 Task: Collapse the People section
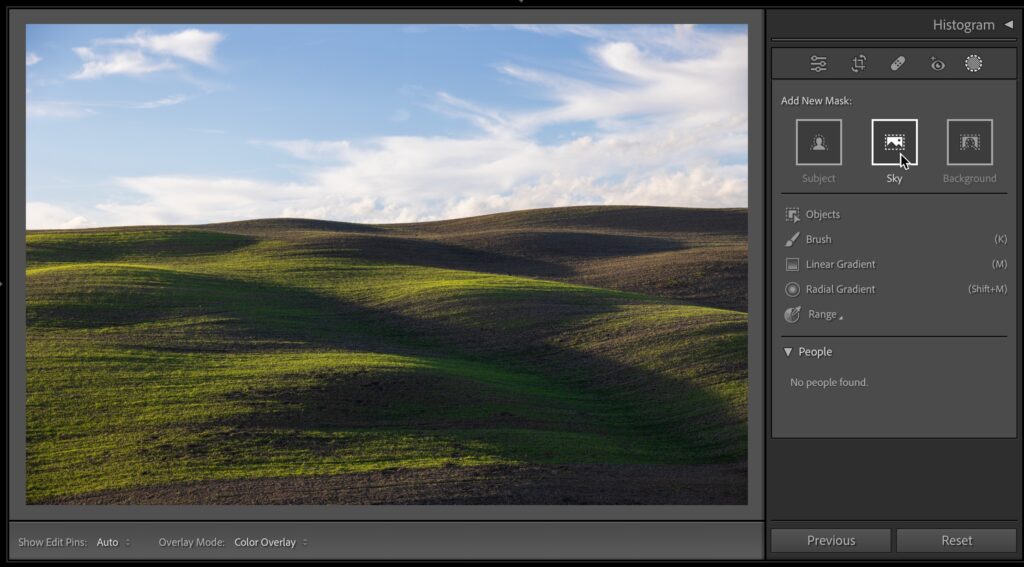coord(788,352)
